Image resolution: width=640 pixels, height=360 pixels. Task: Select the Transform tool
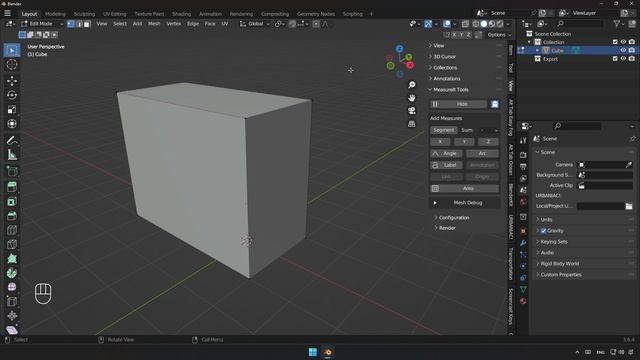(12, 123)
